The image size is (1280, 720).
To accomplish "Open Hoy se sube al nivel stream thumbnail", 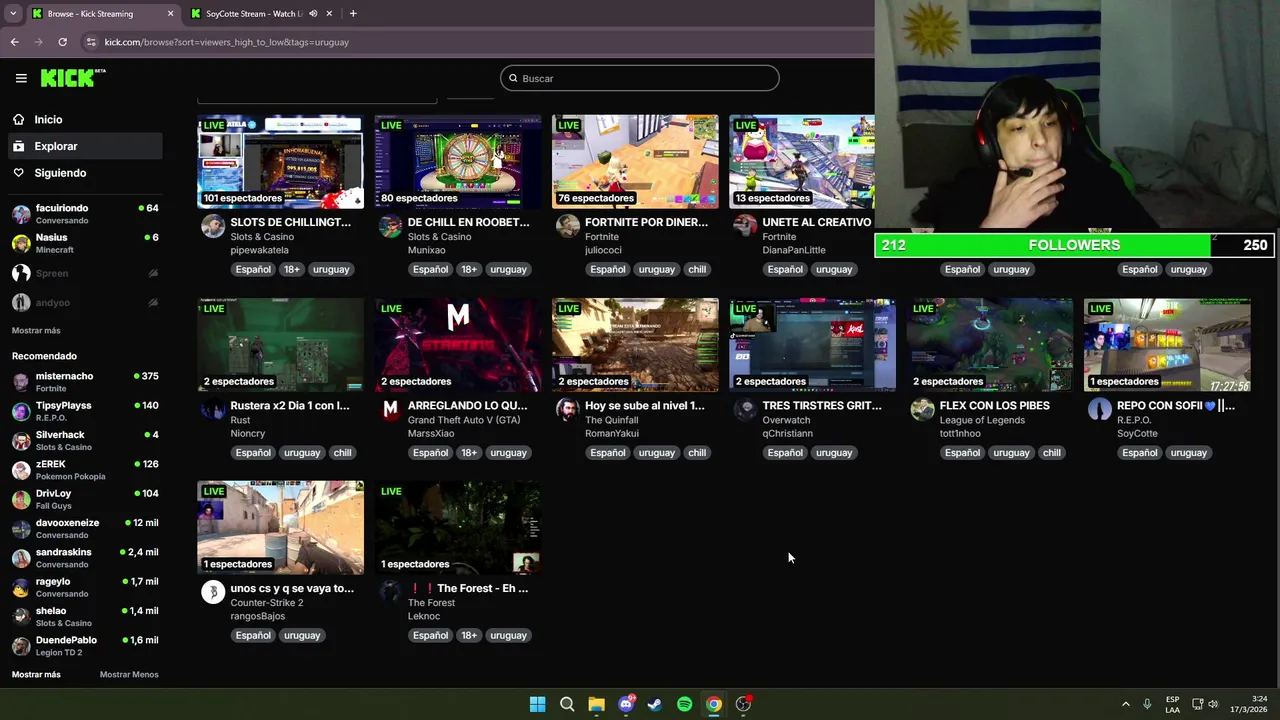I will (635, 344).
